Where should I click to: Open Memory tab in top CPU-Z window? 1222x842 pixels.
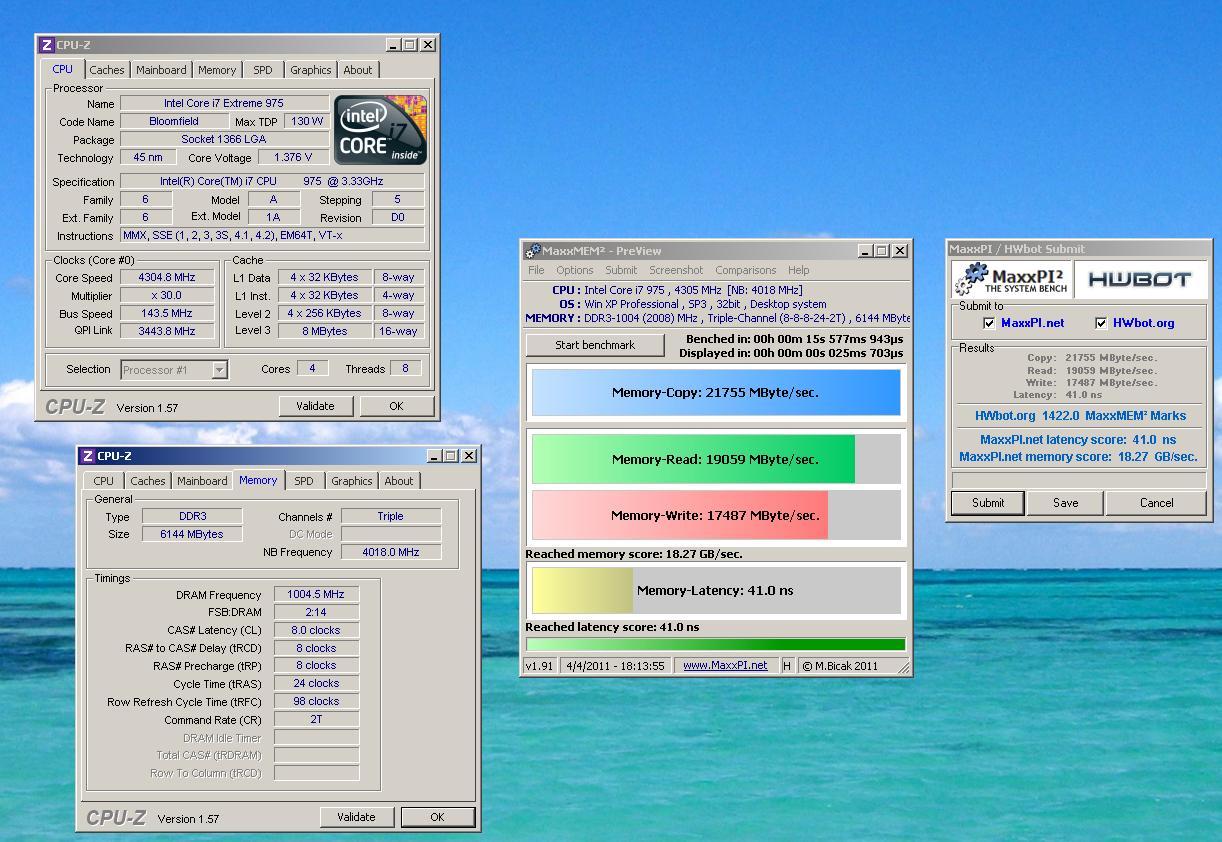(x=217, y=70)
